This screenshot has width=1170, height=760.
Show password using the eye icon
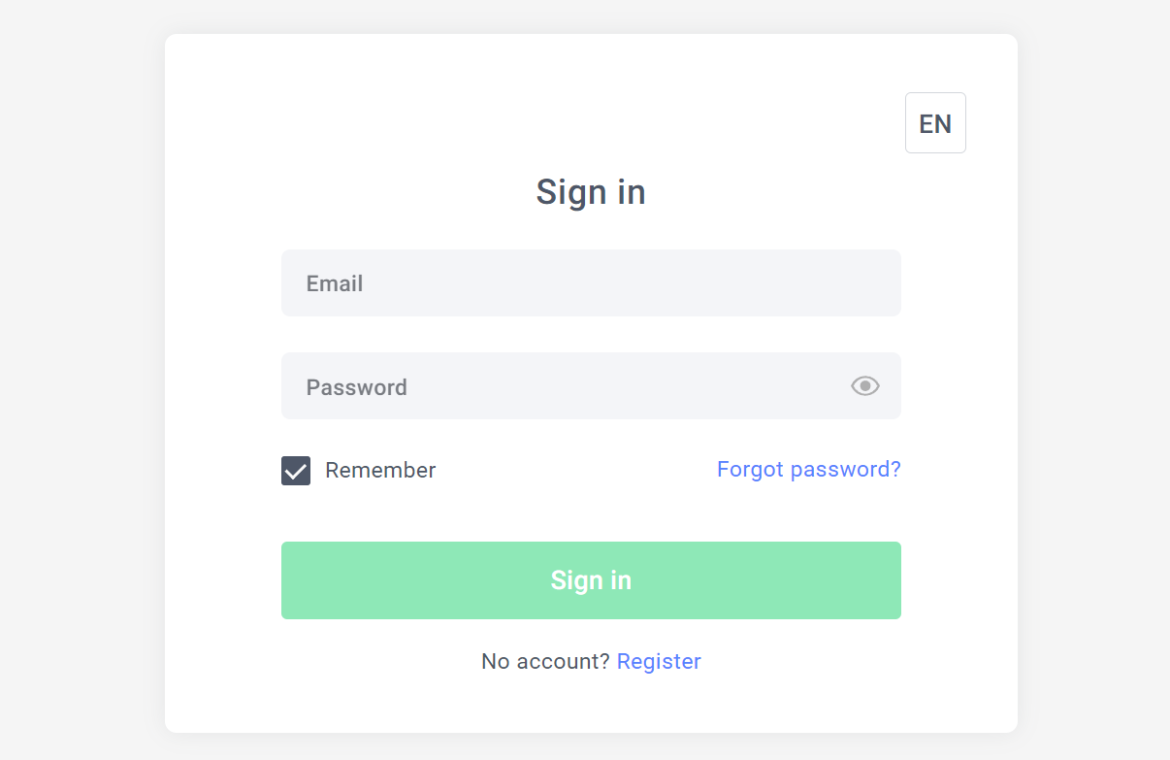pos(865,386)
